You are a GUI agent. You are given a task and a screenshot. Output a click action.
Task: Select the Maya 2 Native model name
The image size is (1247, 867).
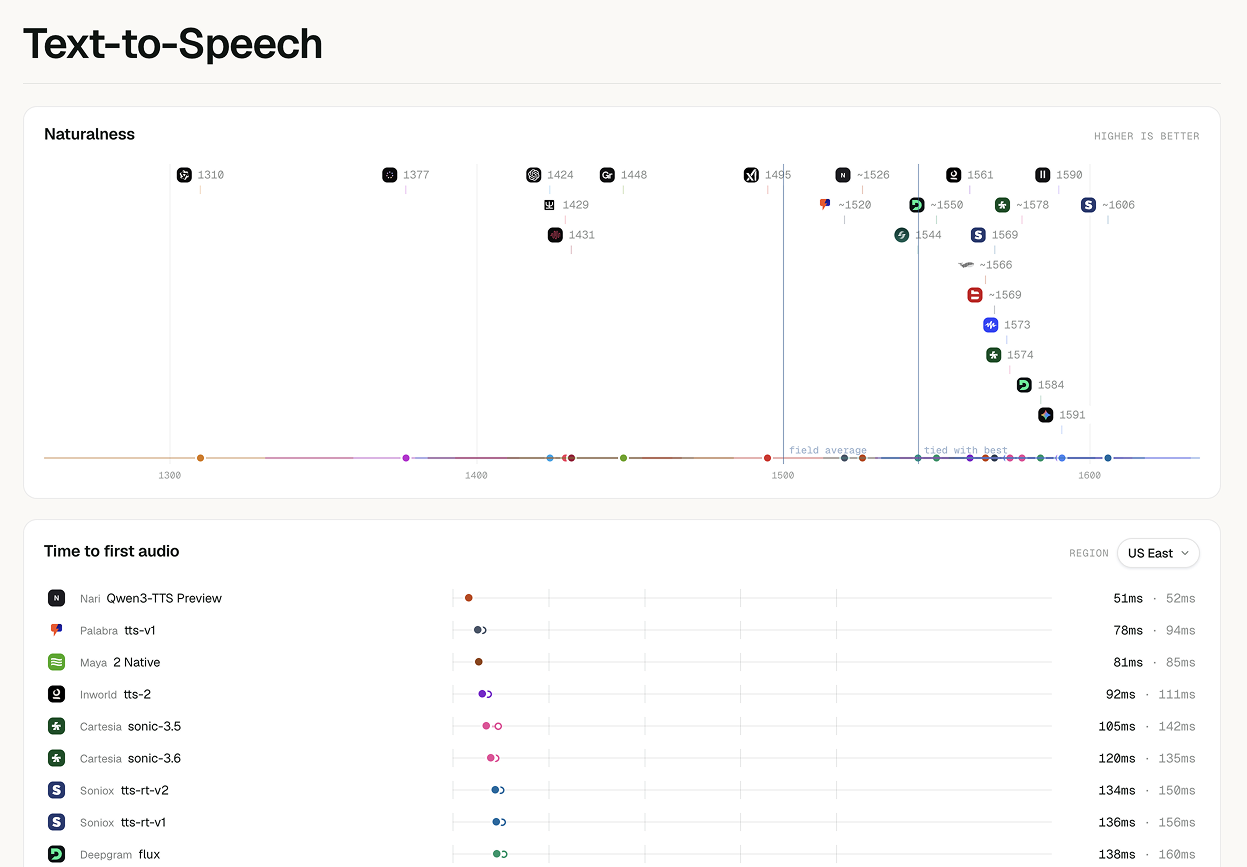pyautogui.click(x=137, y=662)
